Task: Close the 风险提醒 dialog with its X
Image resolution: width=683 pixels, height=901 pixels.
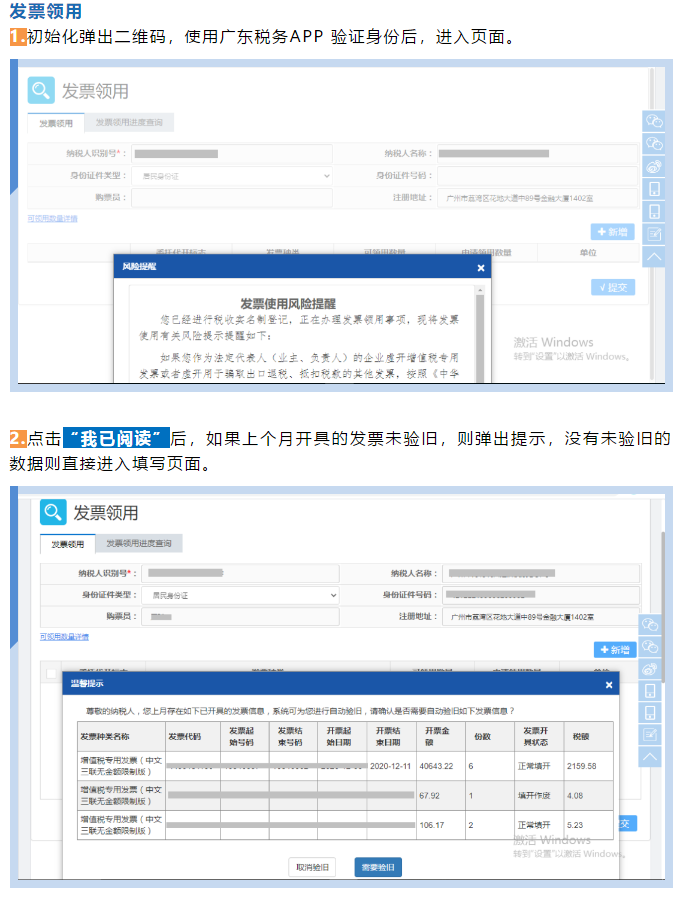Action: [480, 268]
